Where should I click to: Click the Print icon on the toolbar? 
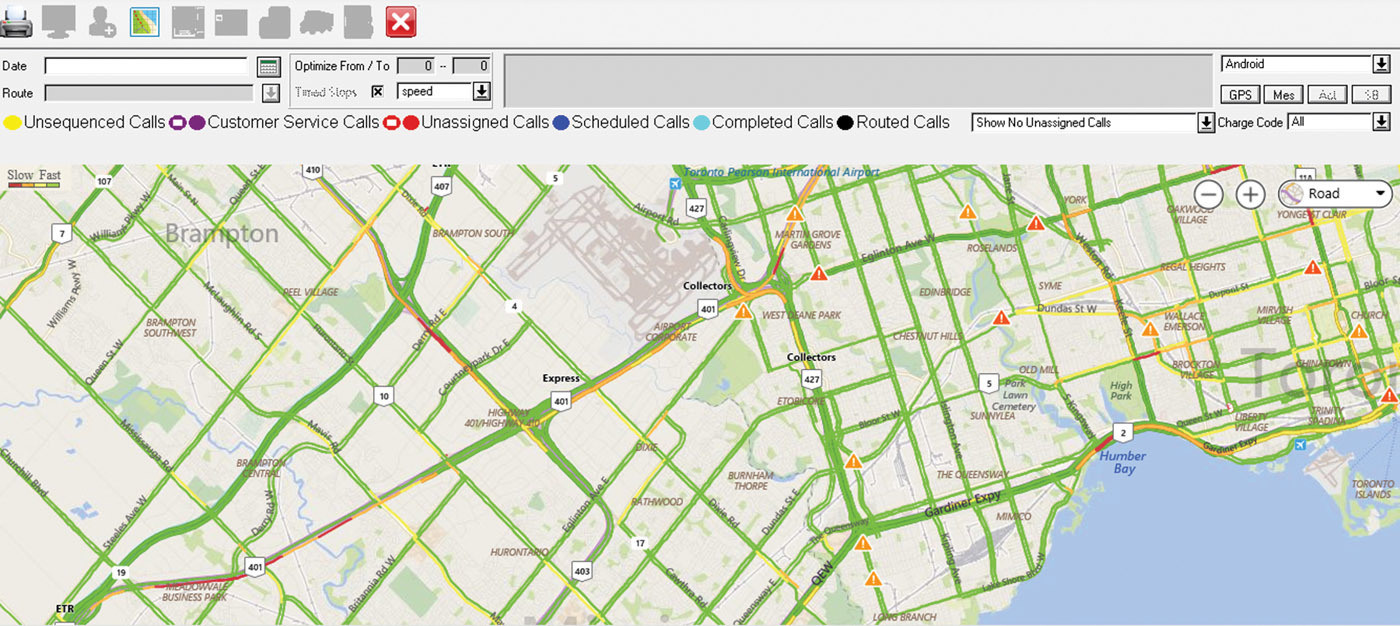[17, 20]
